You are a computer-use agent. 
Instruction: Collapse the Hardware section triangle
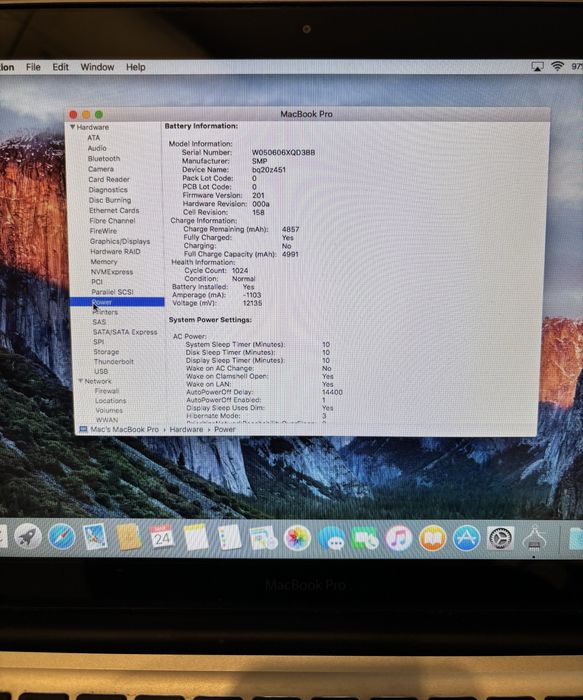click(72, 127)
